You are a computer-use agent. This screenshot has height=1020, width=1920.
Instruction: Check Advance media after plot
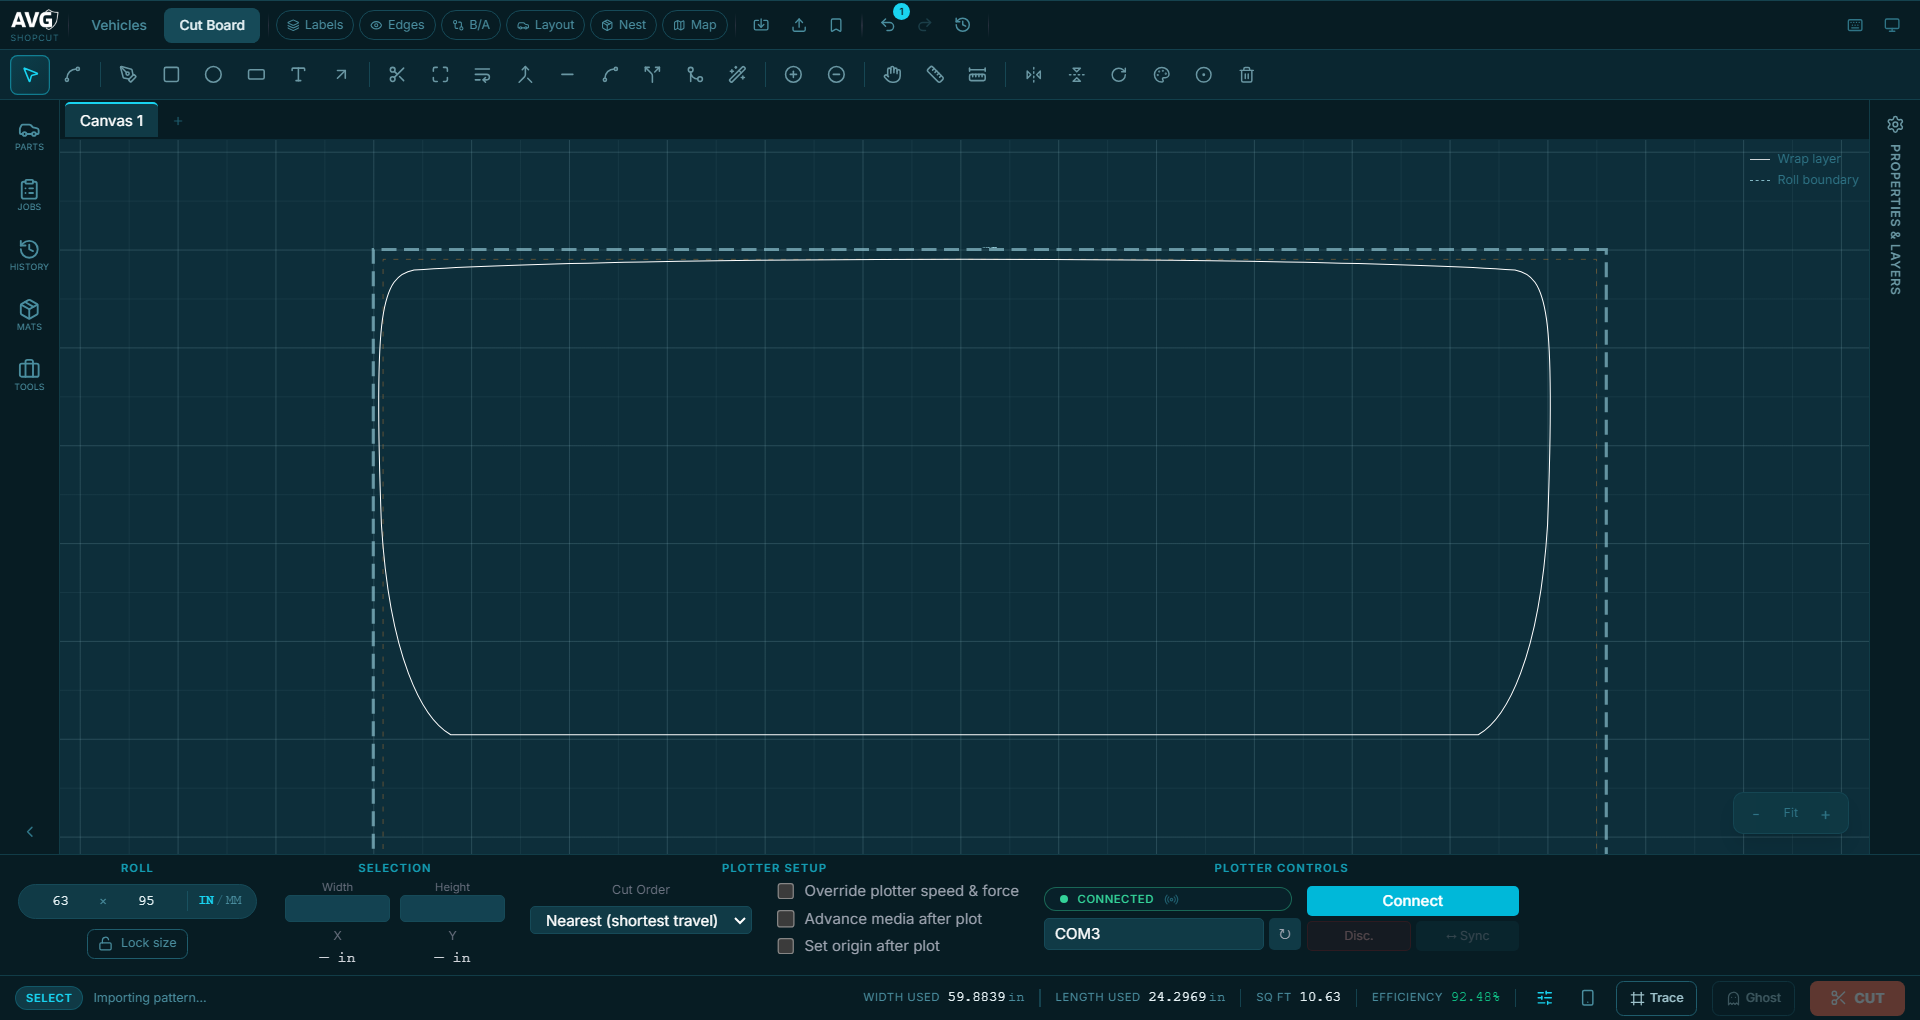(786, 919)
